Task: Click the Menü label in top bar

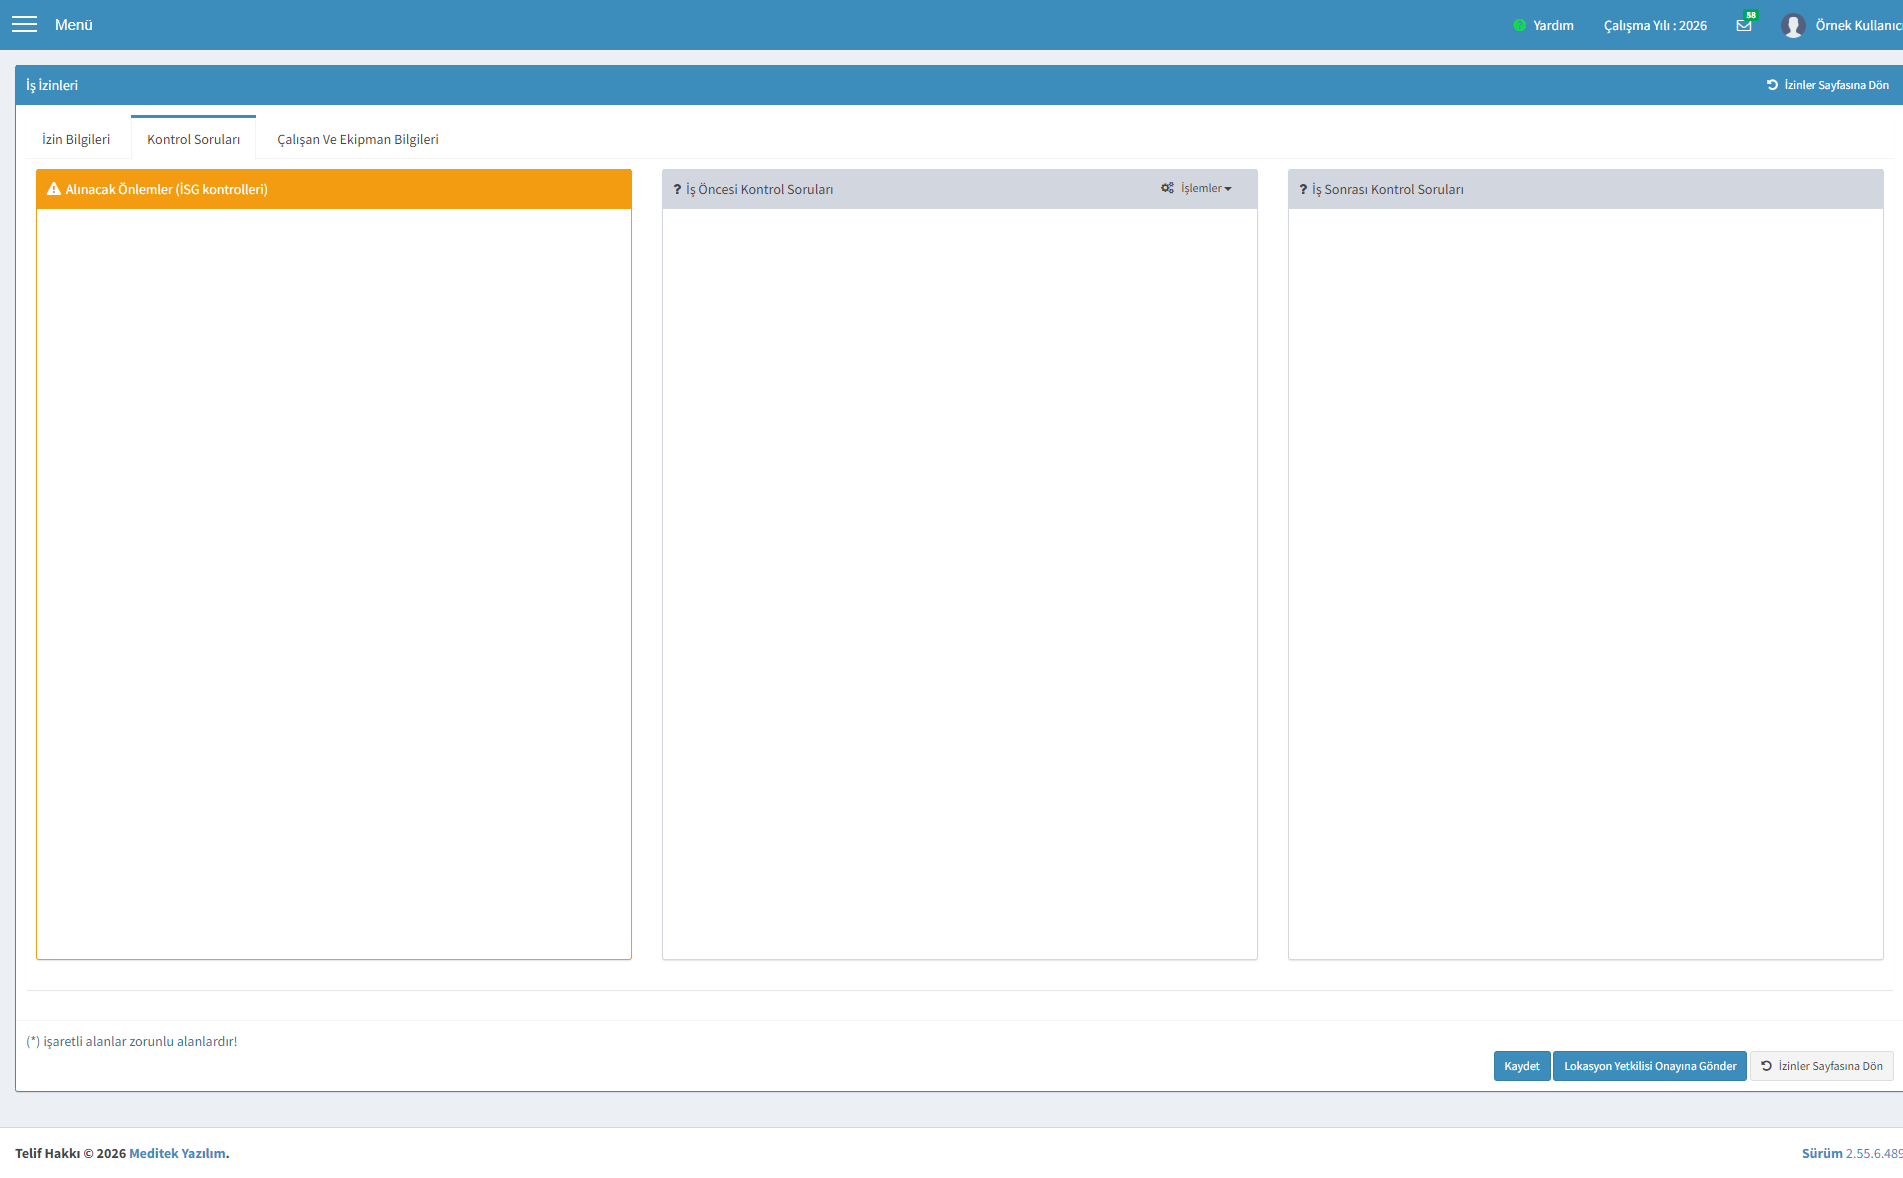Action: click(x=74, y=25)
